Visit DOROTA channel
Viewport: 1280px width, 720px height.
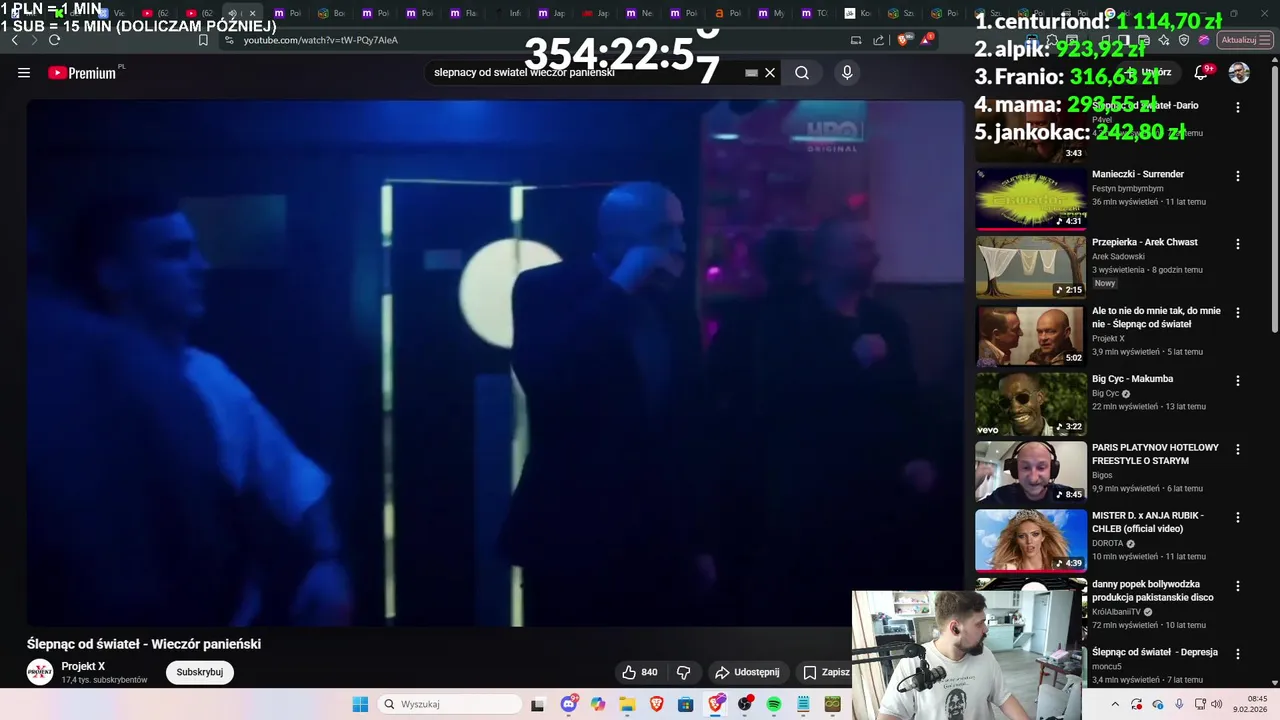click(x=1108, y=543)
